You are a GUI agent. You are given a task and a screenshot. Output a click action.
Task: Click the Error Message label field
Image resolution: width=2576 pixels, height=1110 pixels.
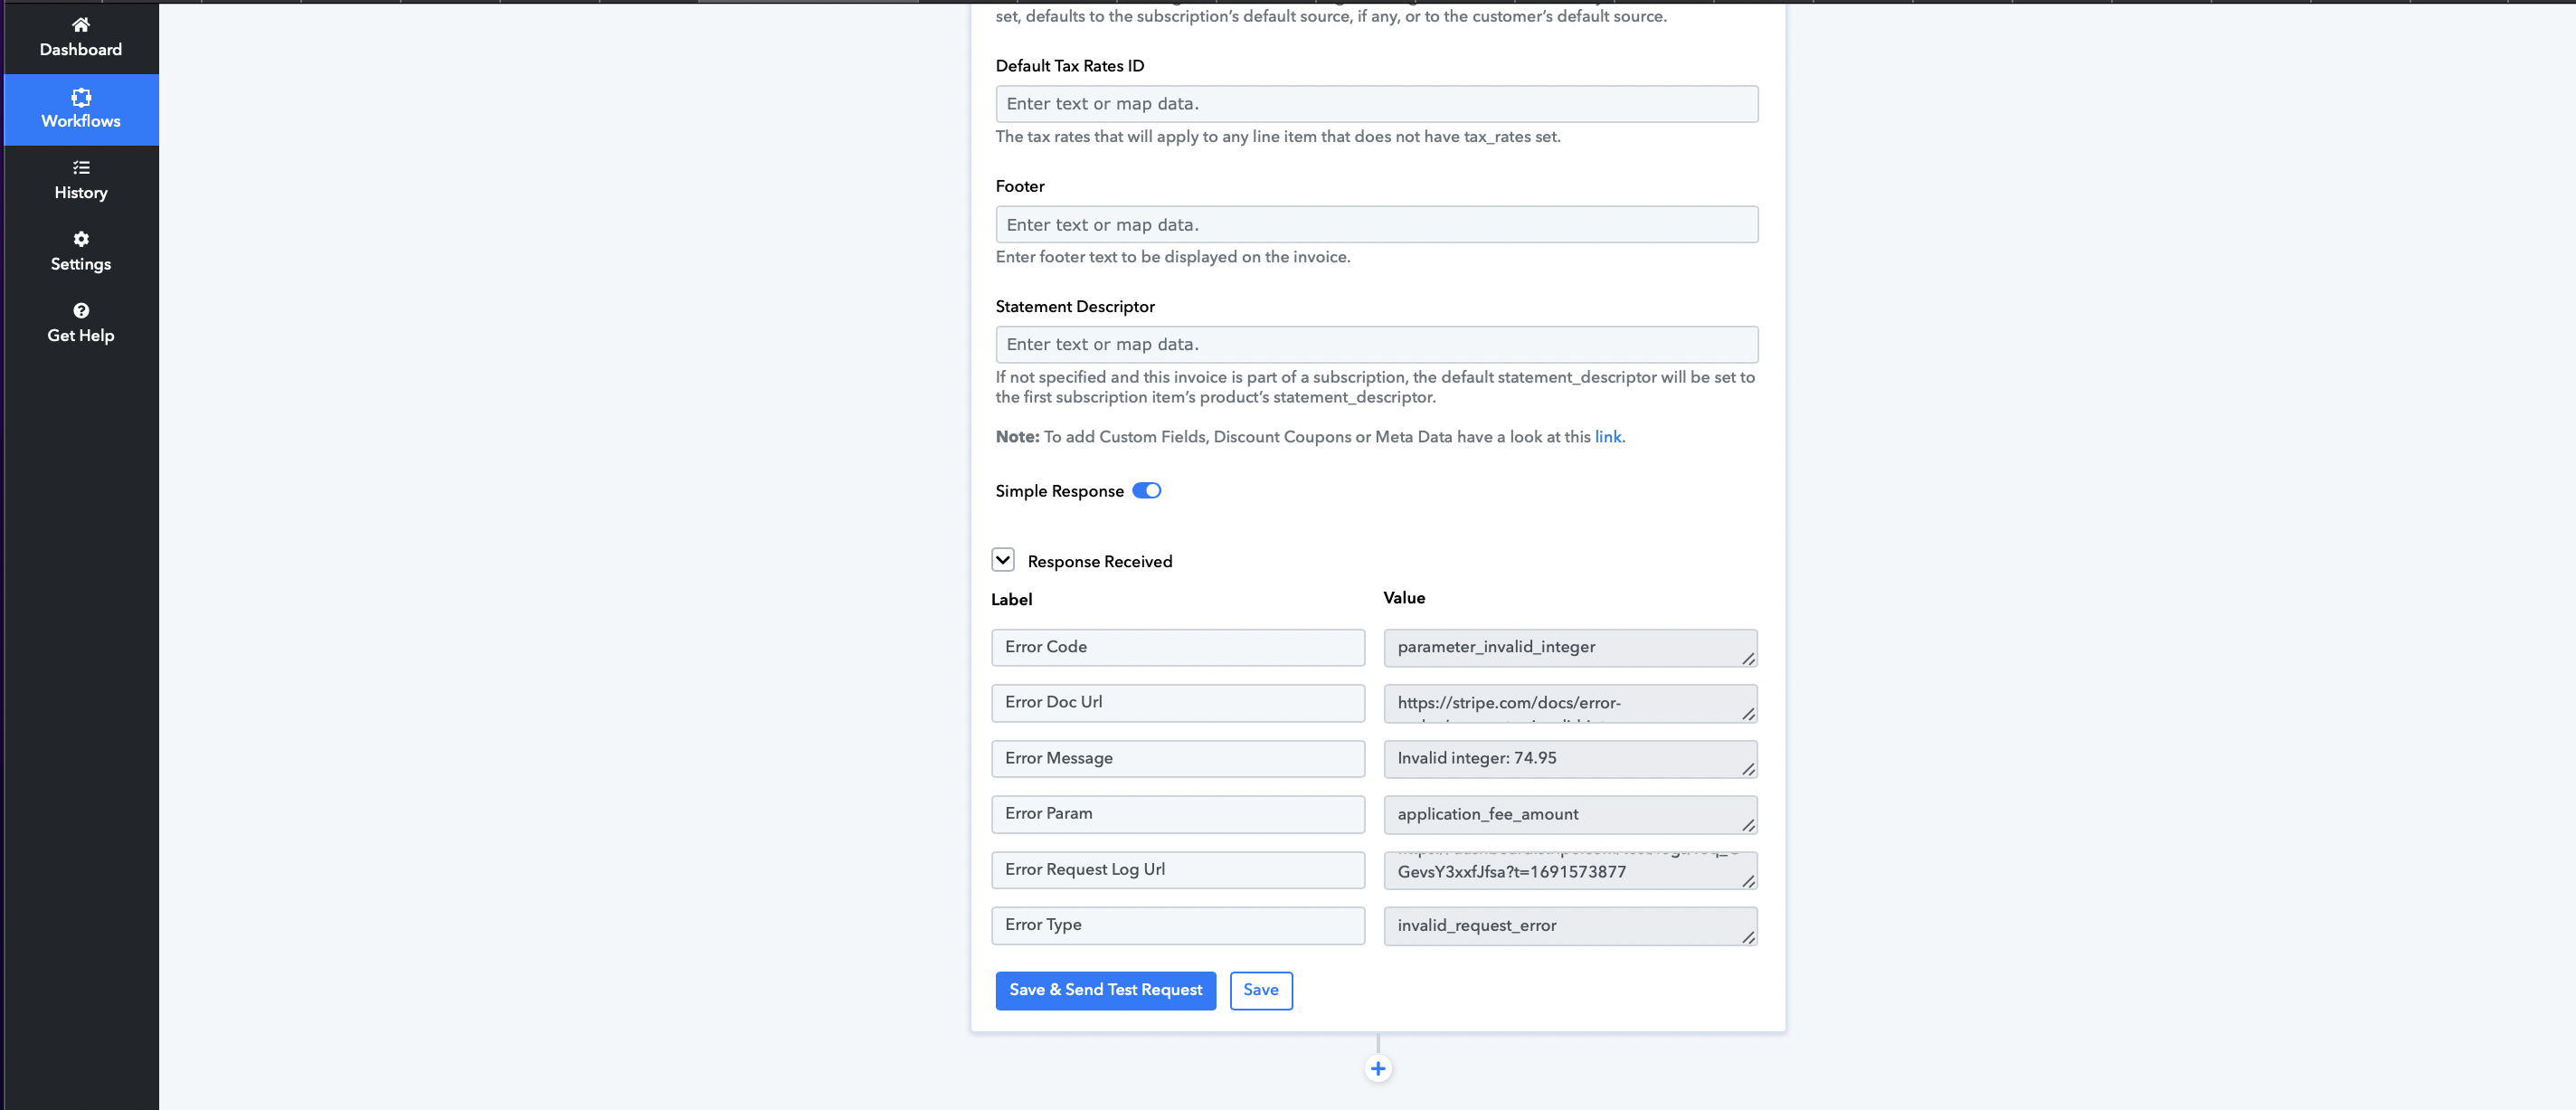point(1178,759)
